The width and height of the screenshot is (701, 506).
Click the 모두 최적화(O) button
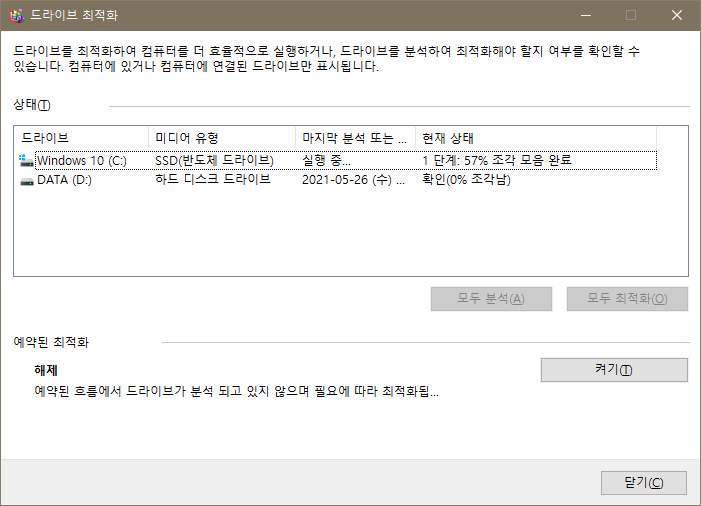coord(627,299)
